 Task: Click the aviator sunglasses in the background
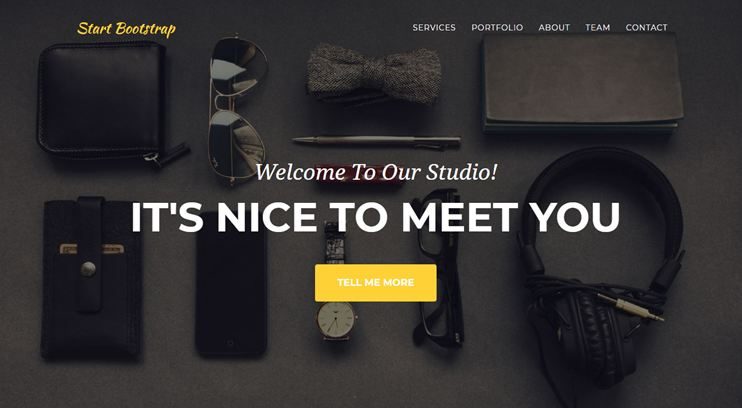click(238, 110)
